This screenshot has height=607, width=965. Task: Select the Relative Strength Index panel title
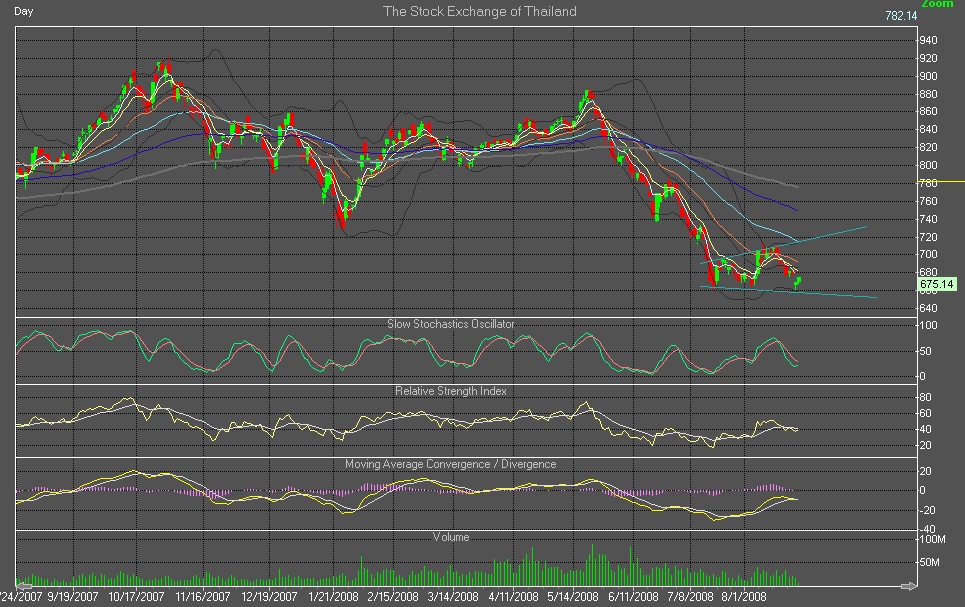[450, 391]
